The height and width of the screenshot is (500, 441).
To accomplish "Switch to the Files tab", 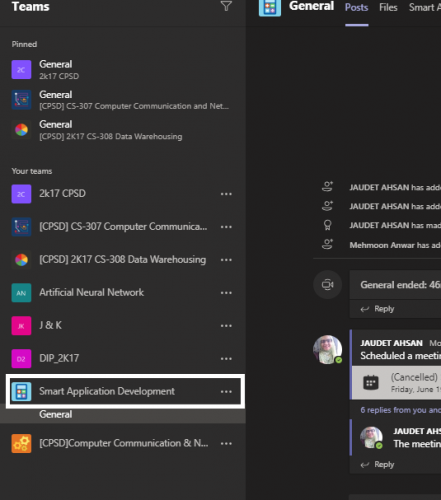I will [x=388, y=7].
